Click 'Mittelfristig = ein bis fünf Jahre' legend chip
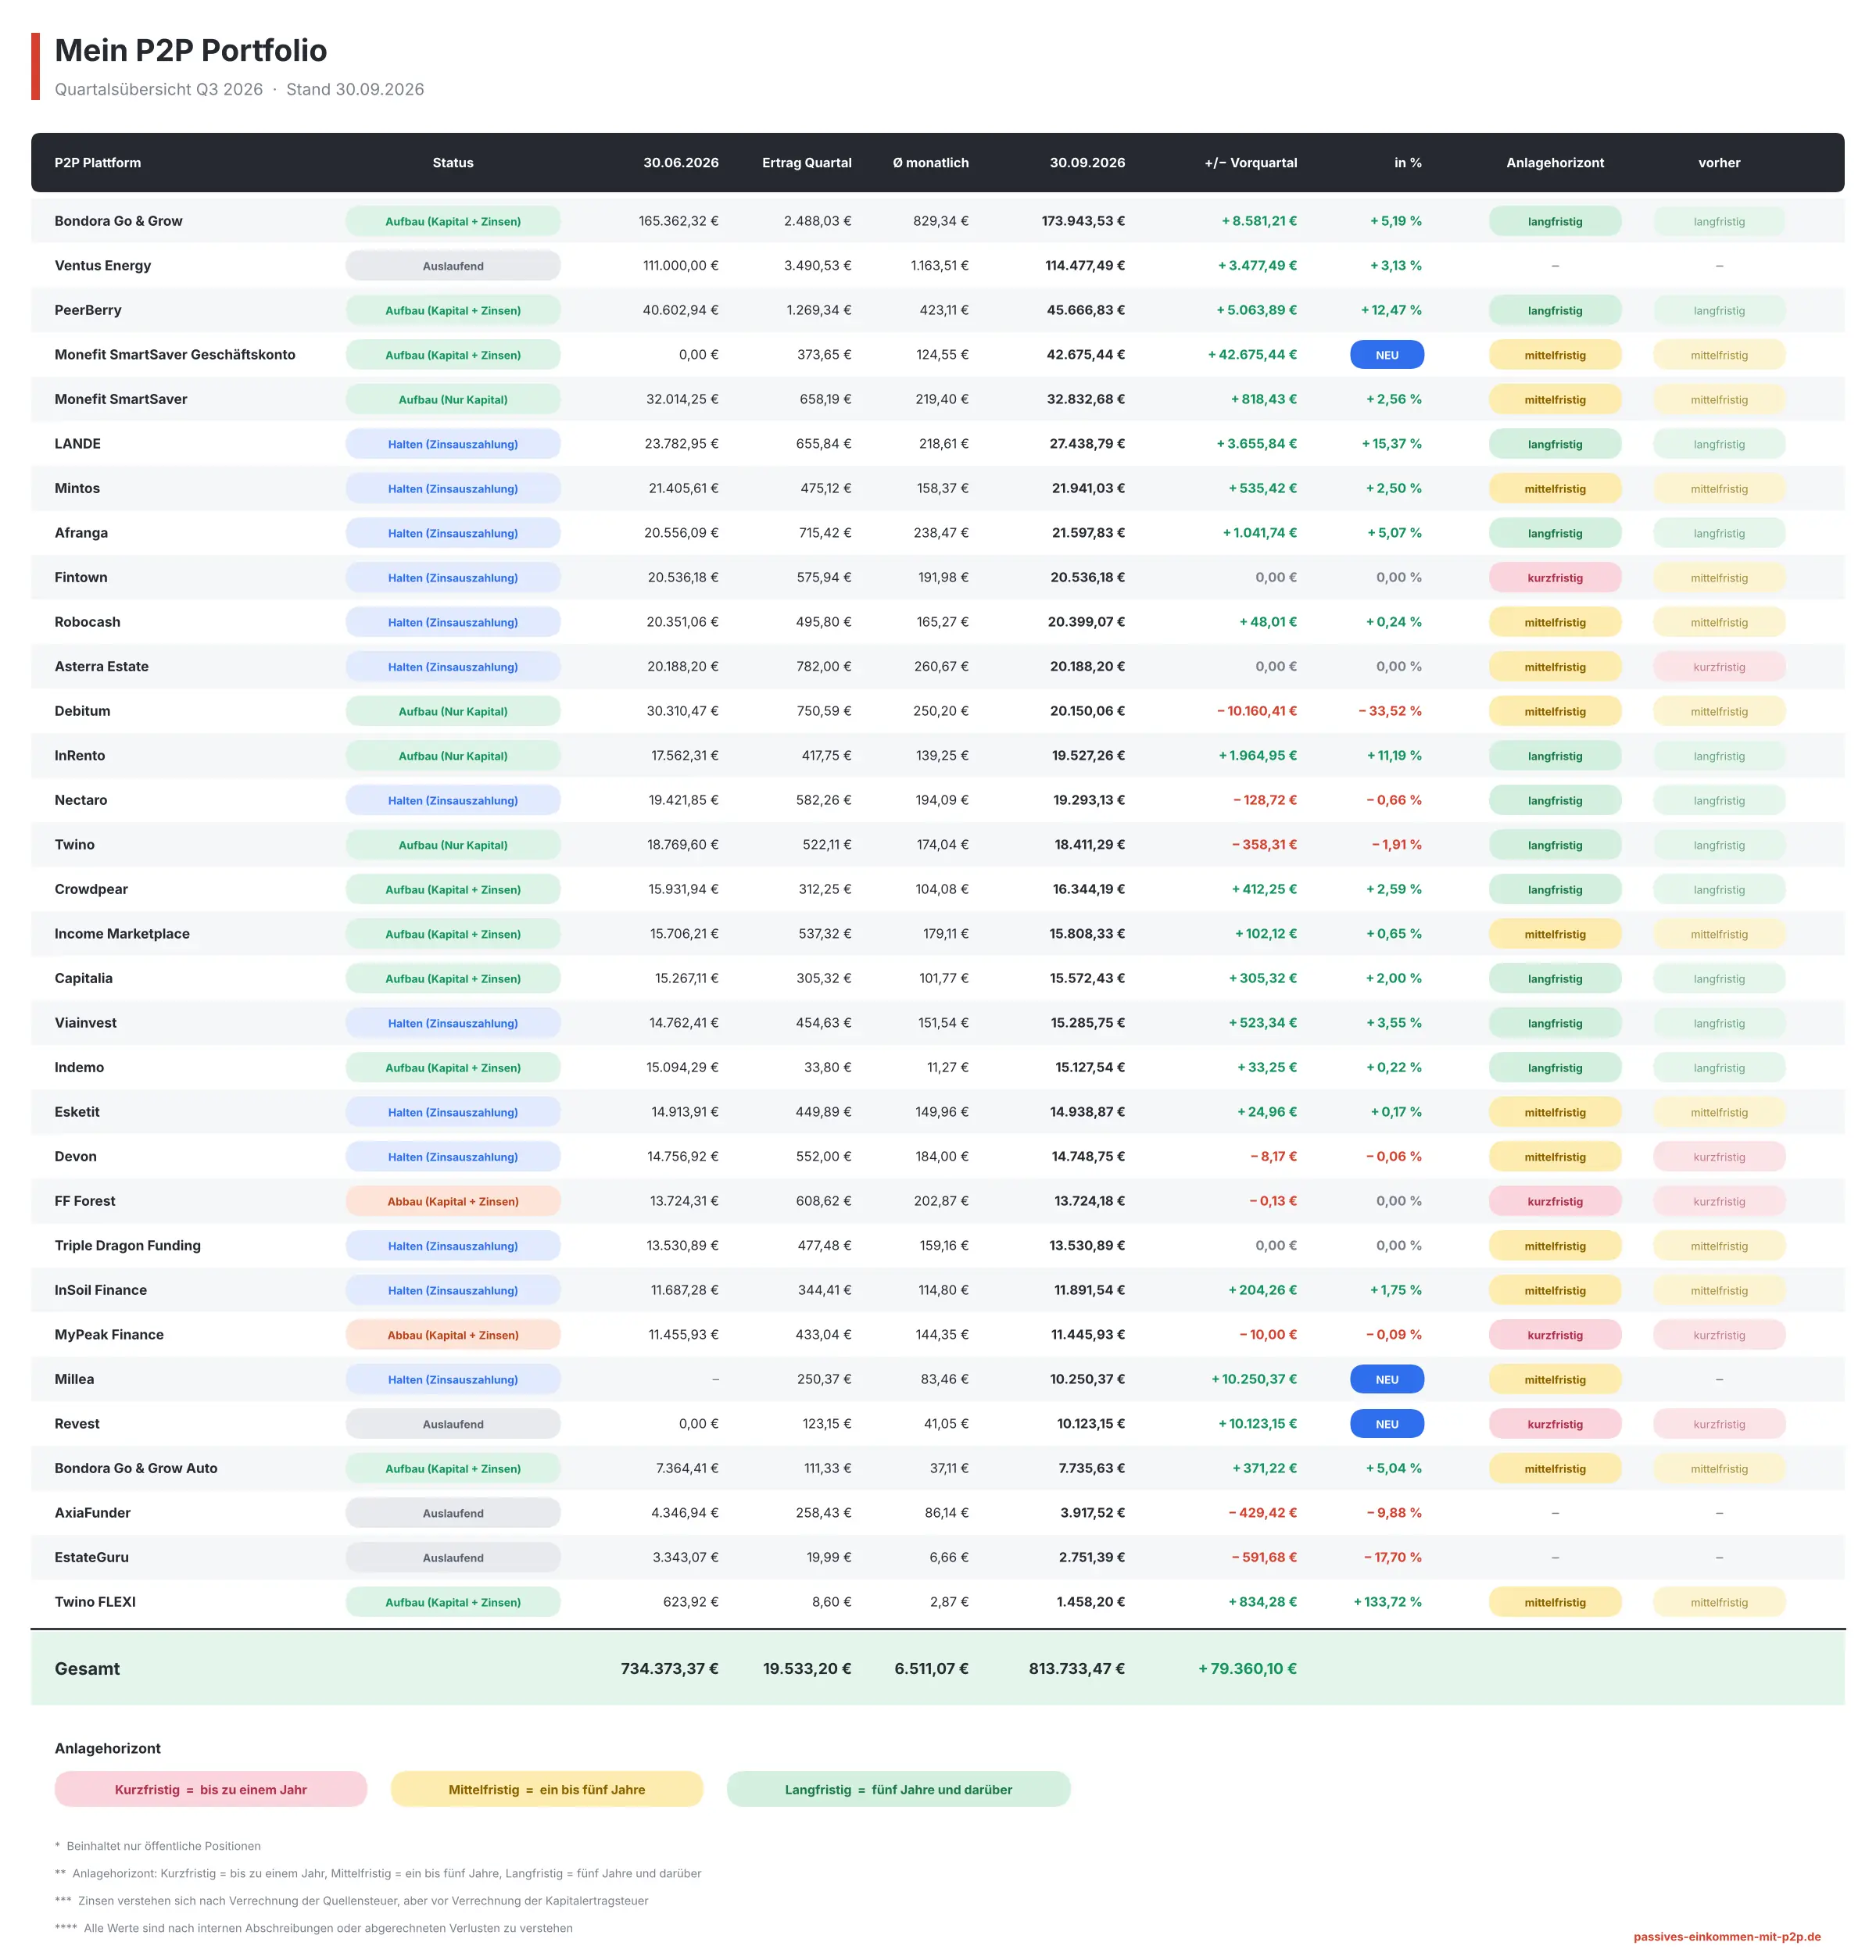 [547, 1789]
